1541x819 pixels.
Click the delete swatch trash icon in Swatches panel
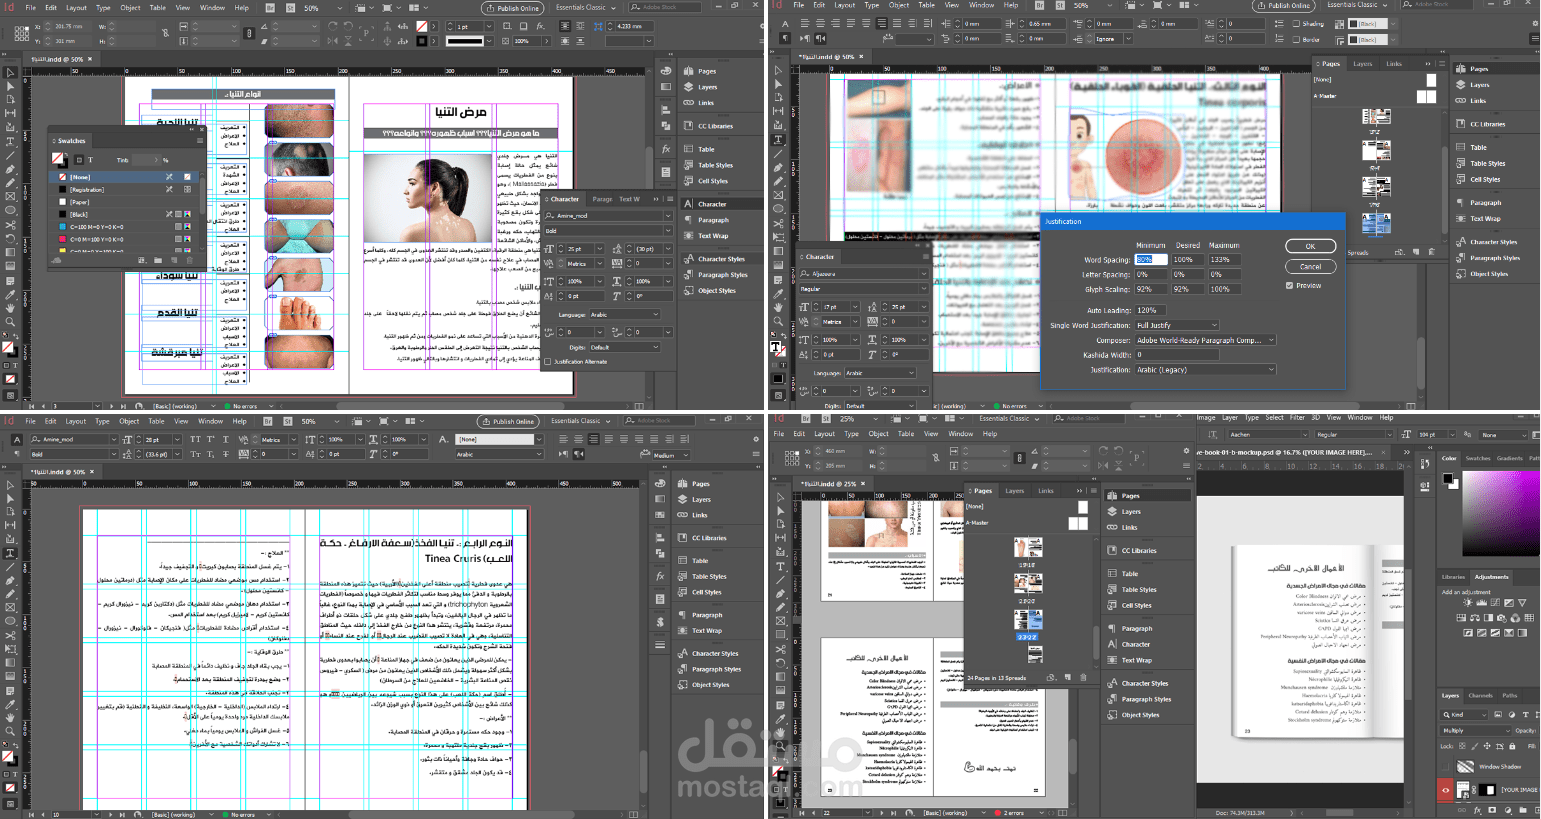click(189, 260)
